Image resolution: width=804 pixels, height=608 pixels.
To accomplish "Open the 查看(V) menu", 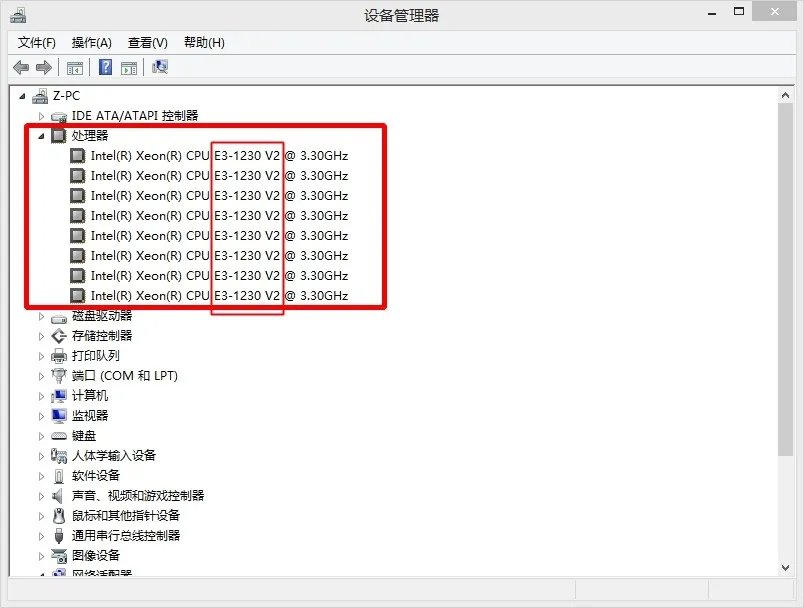I will point(147,42).
